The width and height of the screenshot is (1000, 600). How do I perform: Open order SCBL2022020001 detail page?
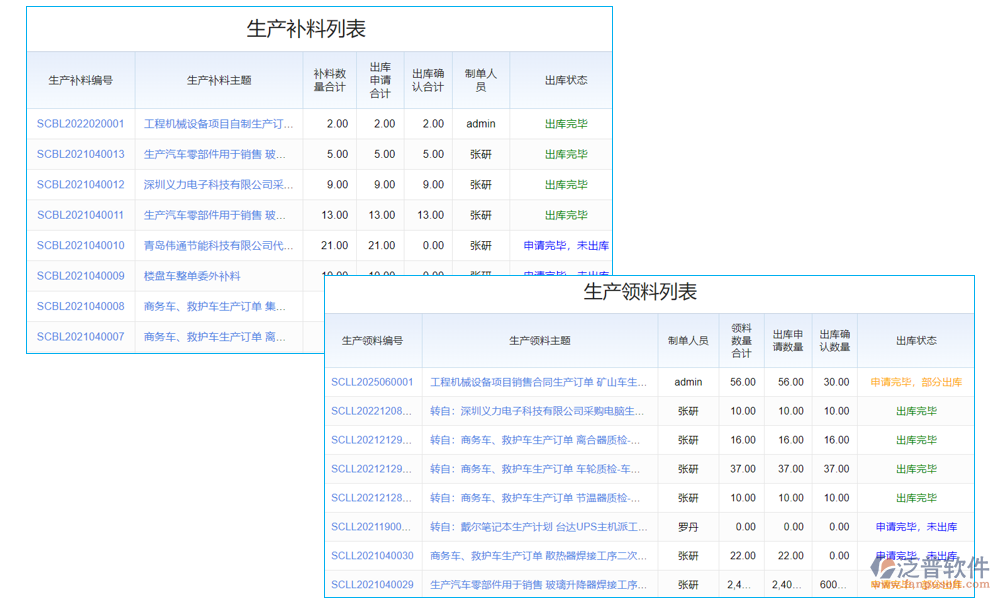coord(81,123)
